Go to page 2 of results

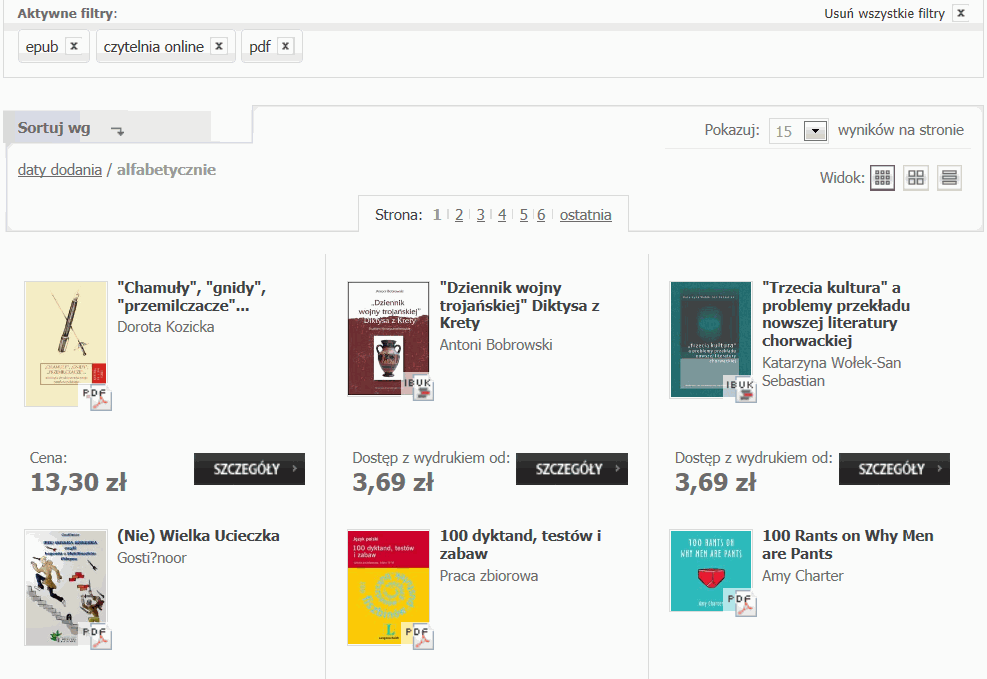click(459, 215)
